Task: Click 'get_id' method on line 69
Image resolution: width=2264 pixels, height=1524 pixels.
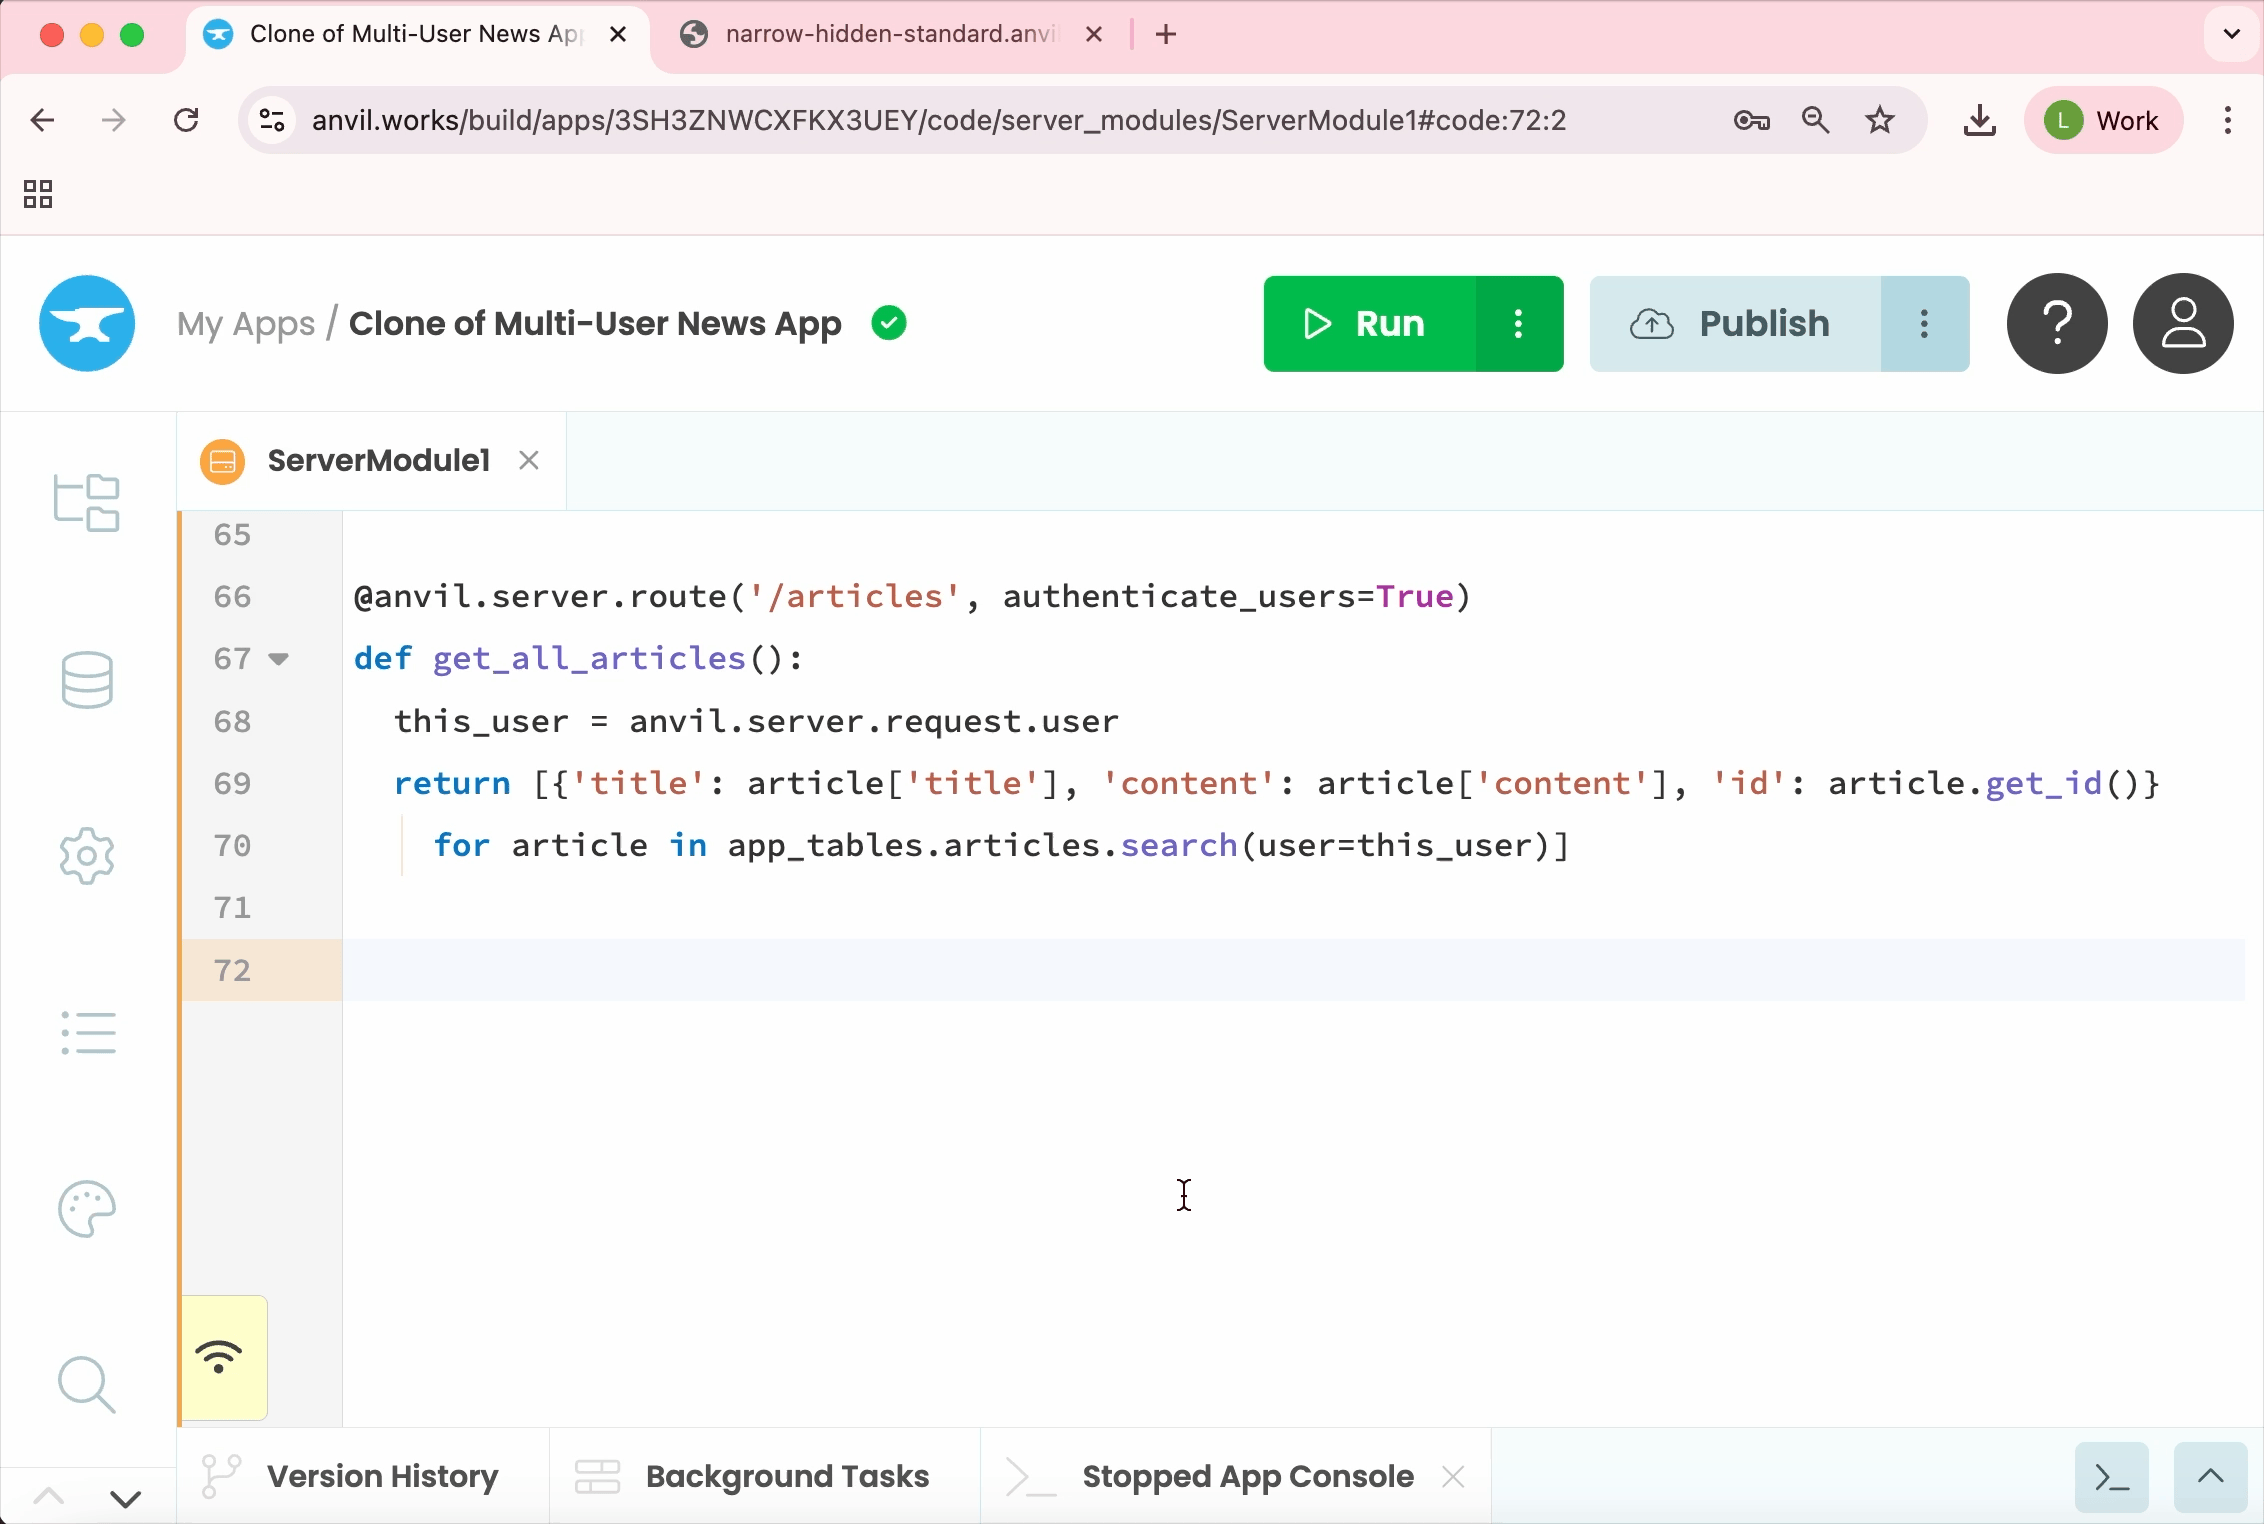Action: [2045, 784]
